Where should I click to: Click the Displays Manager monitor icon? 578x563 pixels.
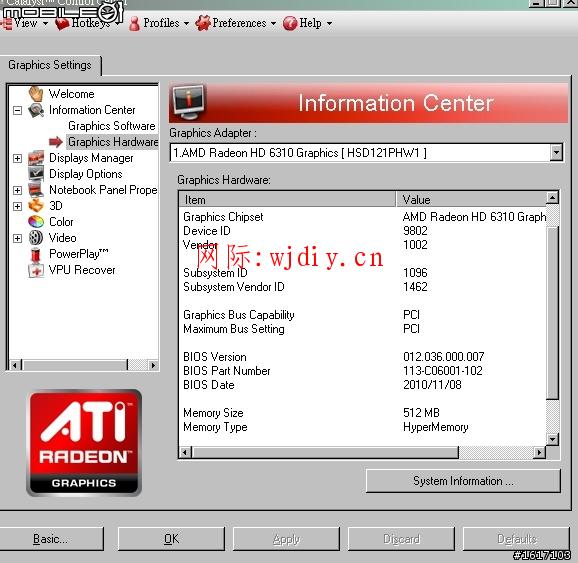(36, 158)
